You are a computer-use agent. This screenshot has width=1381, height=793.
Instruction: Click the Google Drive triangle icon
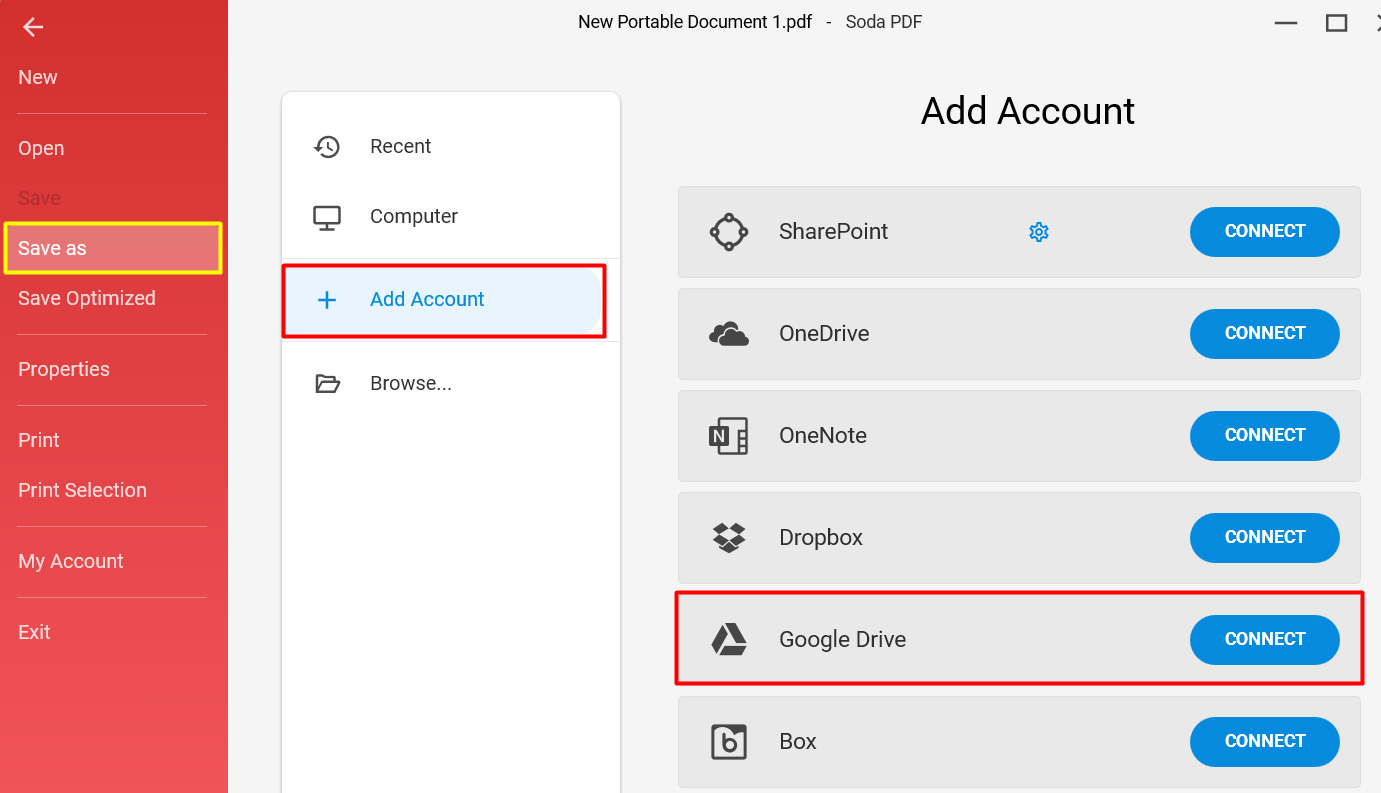(729, 639)
